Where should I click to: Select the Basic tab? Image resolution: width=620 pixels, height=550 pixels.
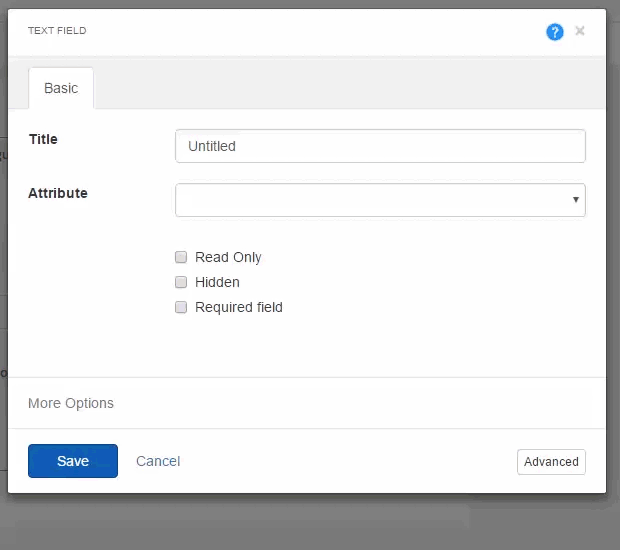pyautogui.click(x=61, y=88)
